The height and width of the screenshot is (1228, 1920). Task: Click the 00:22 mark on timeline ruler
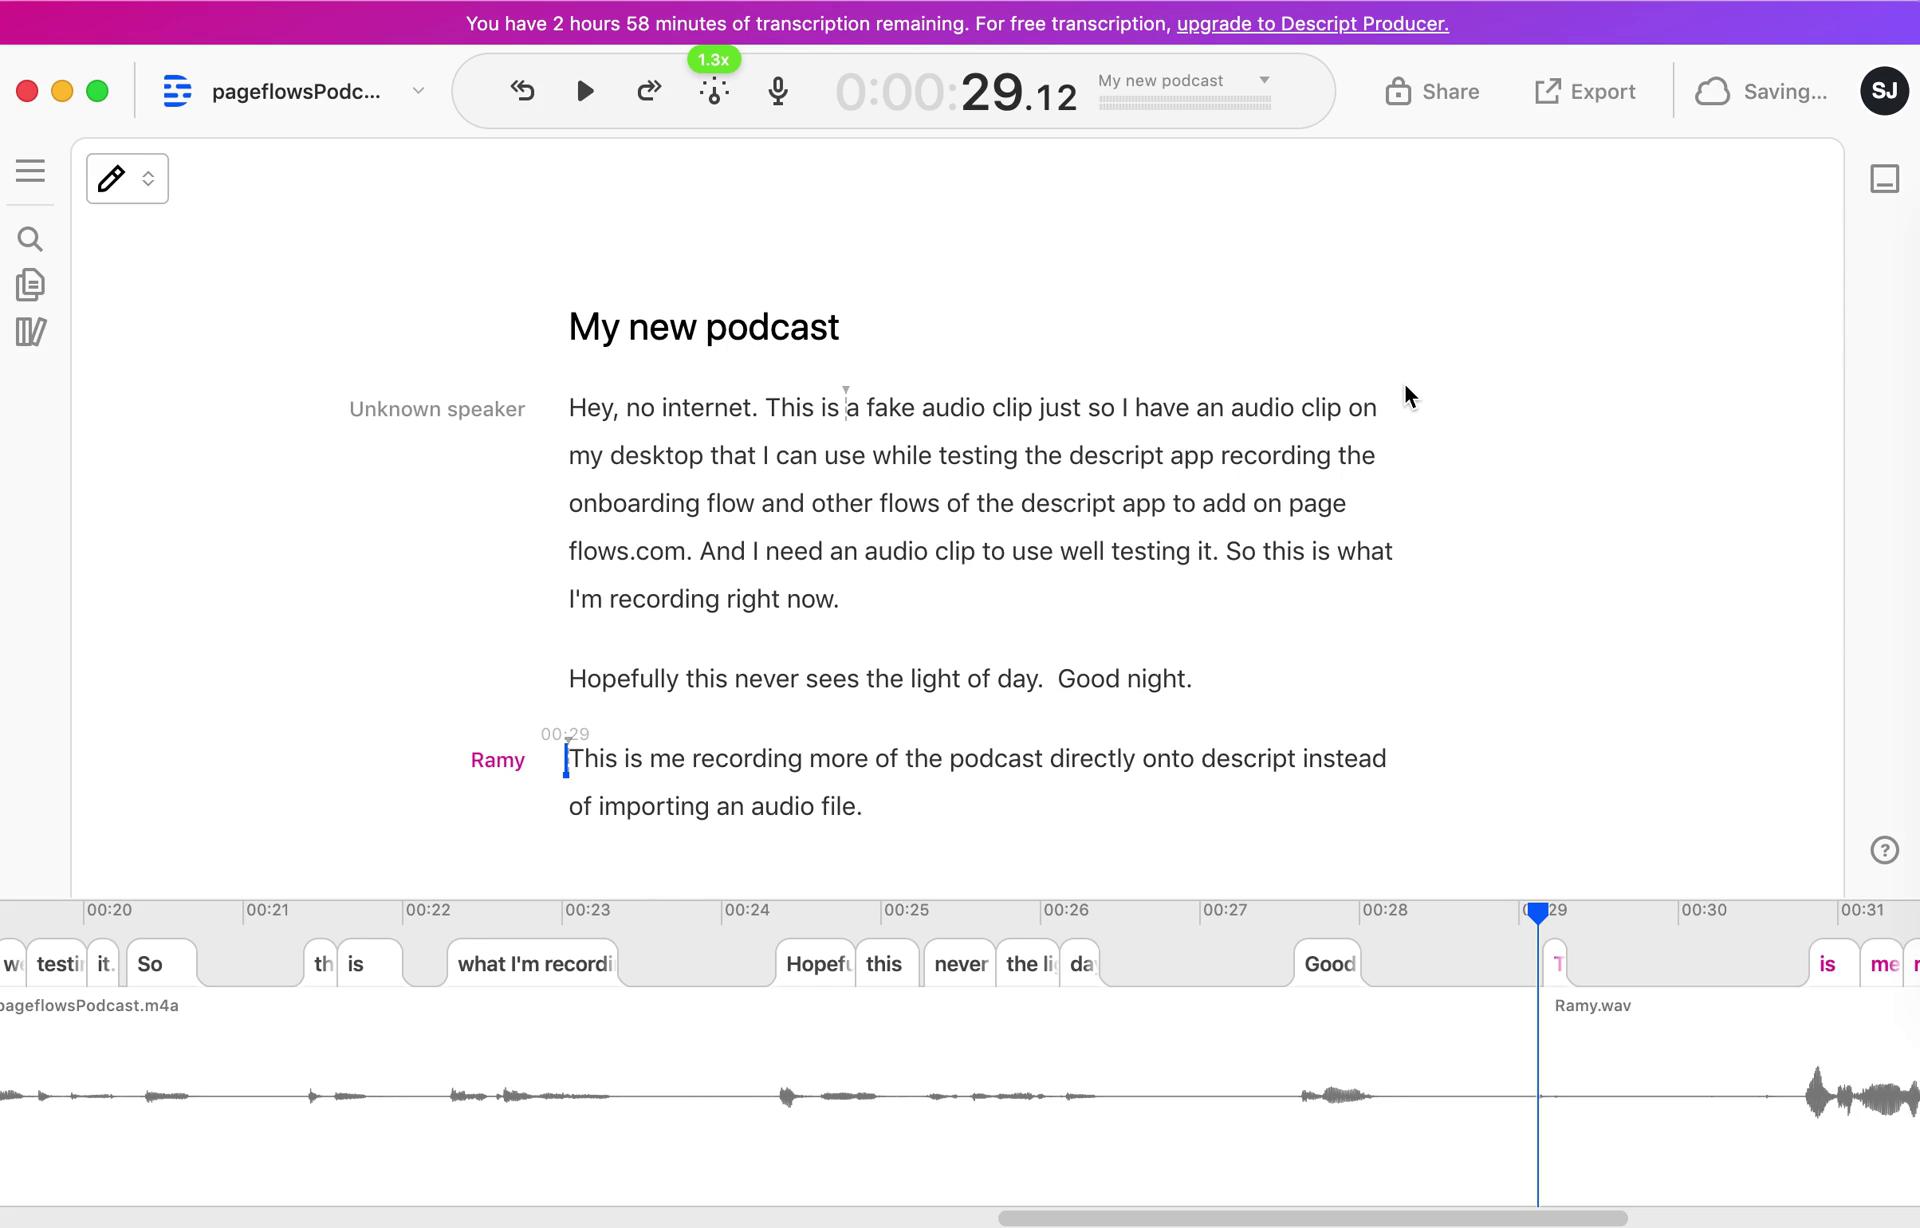pos(427,910)
